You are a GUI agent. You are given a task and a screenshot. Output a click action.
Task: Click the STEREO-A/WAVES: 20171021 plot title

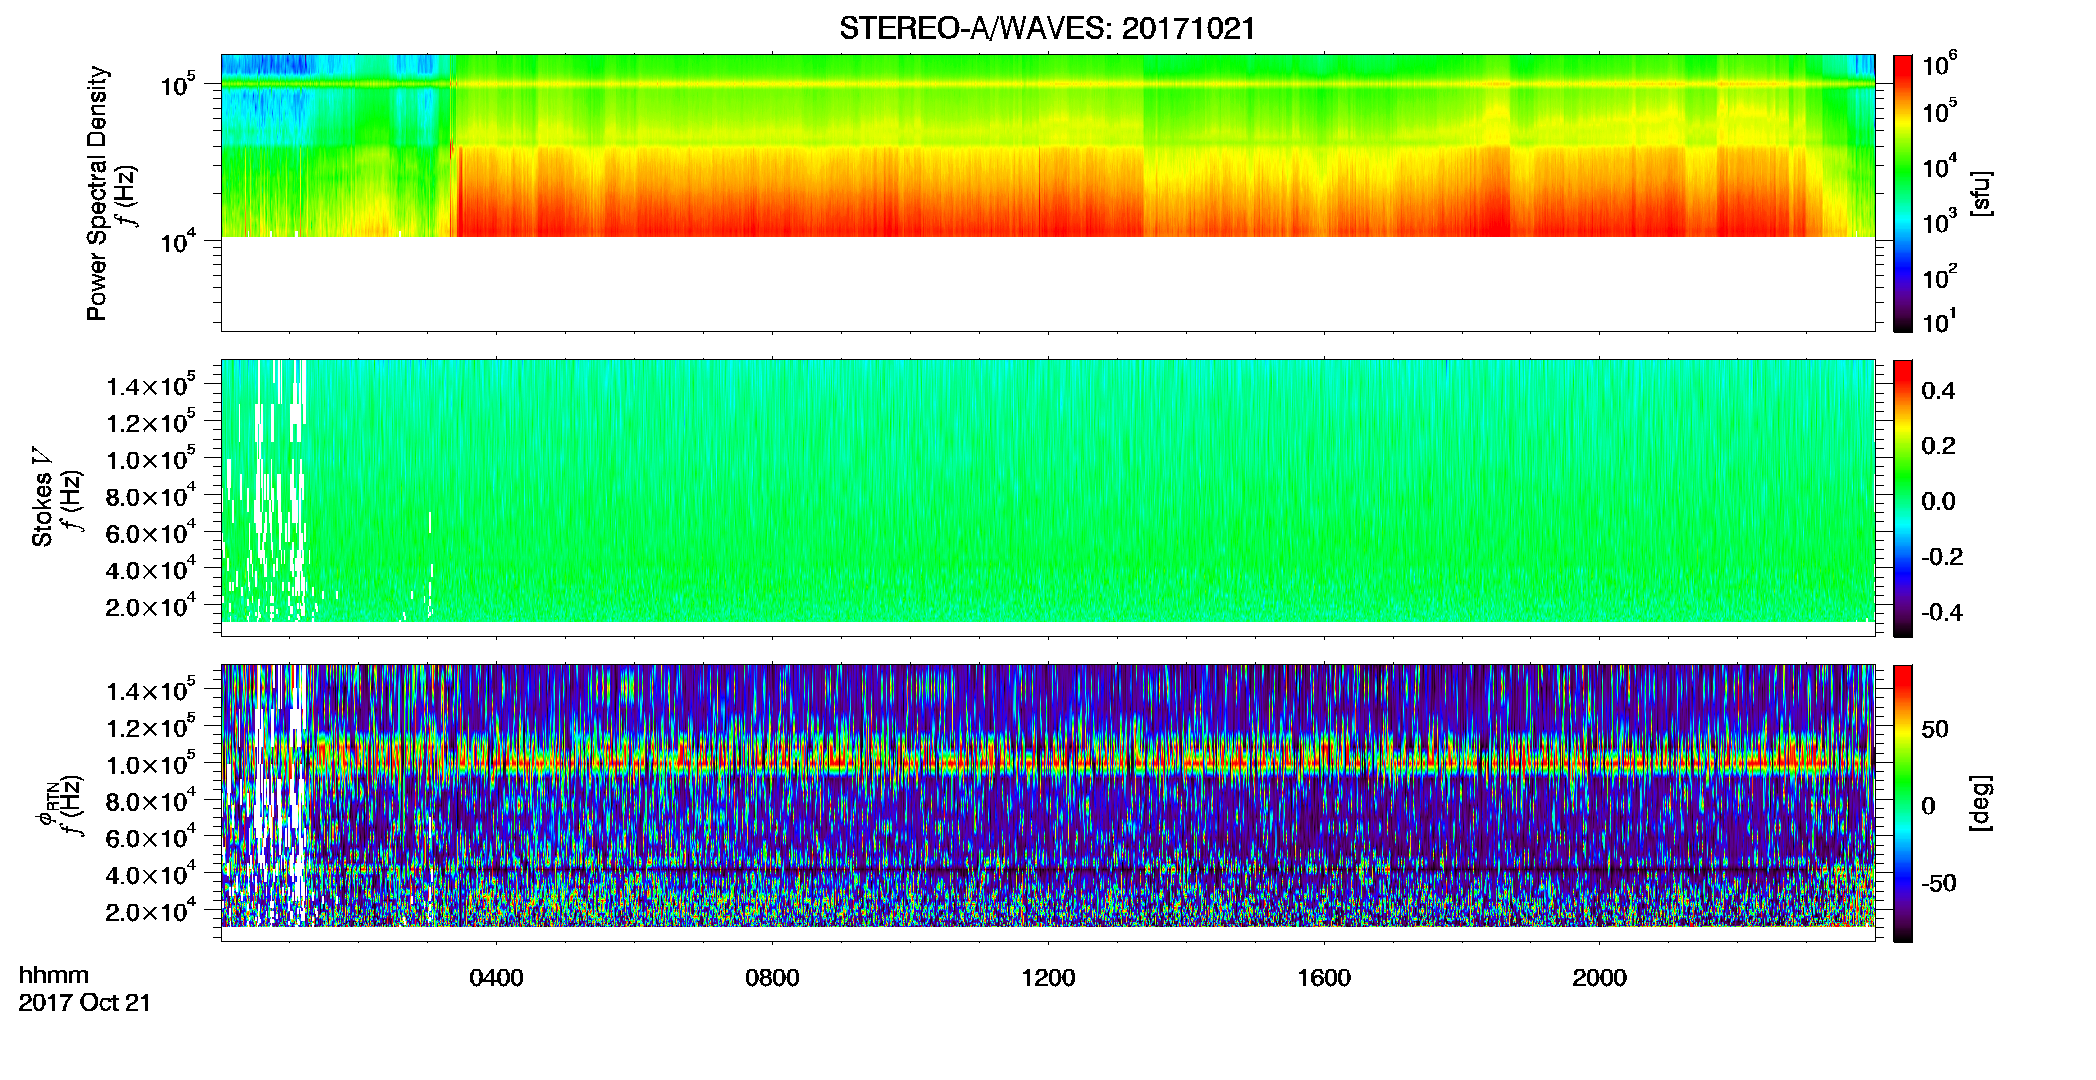tap(1047, 28)
